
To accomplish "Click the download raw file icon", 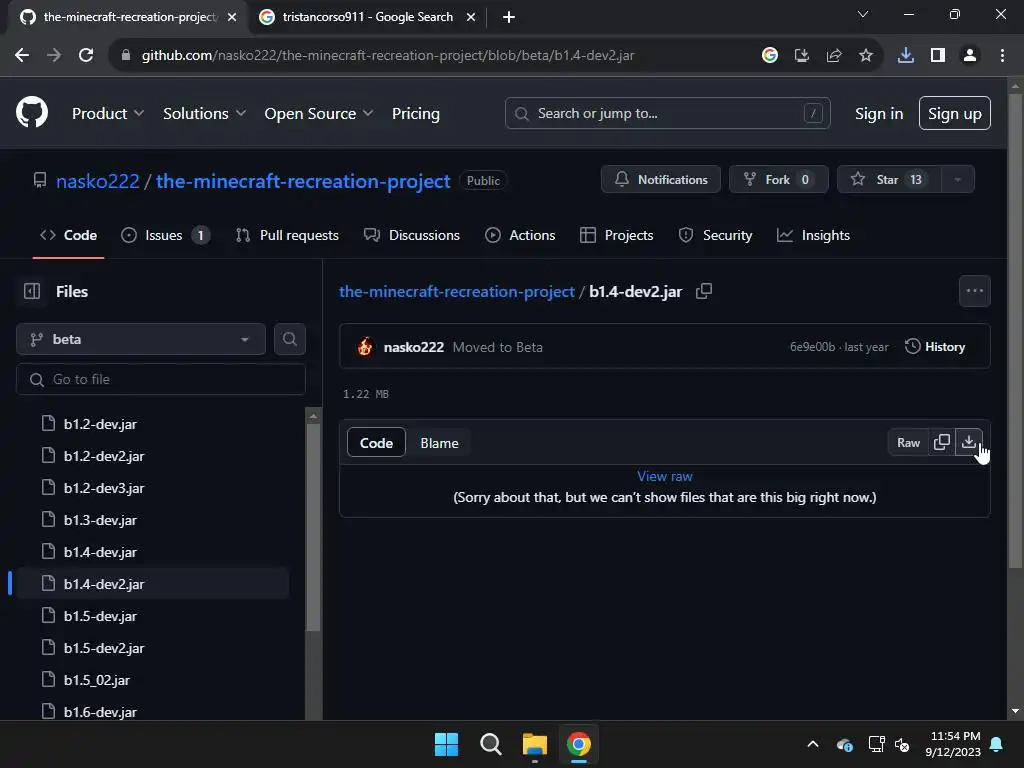I will click(x=968, y=442).
